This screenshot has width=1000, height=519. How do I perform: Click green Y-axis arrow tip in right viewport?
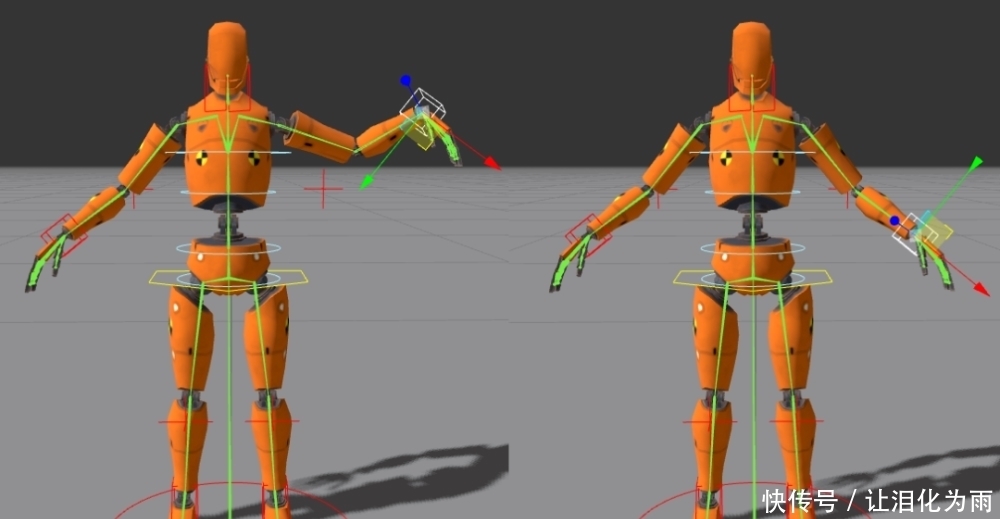tap(976, 163)
